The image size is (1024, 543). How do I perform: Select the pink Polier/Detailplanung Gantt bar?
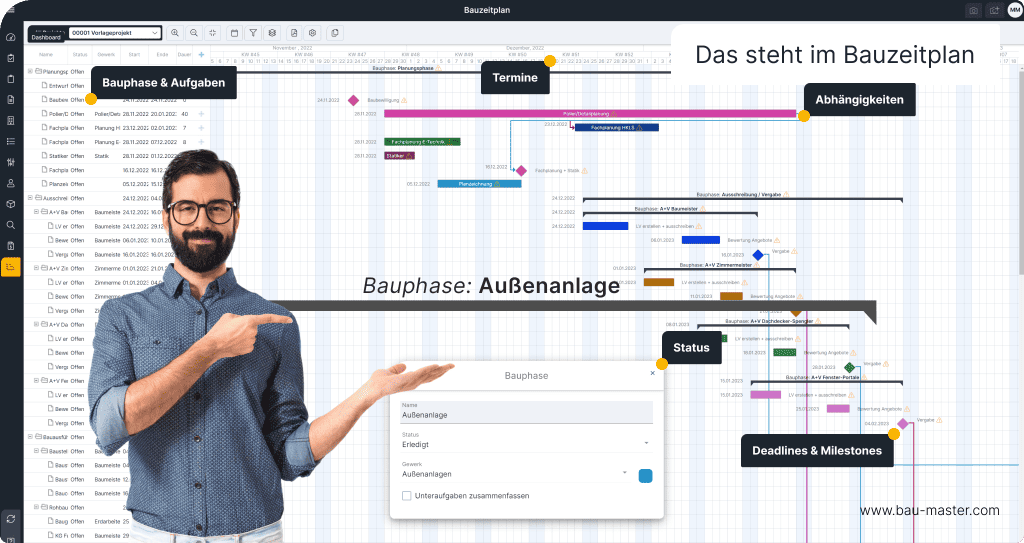(590, 114)
